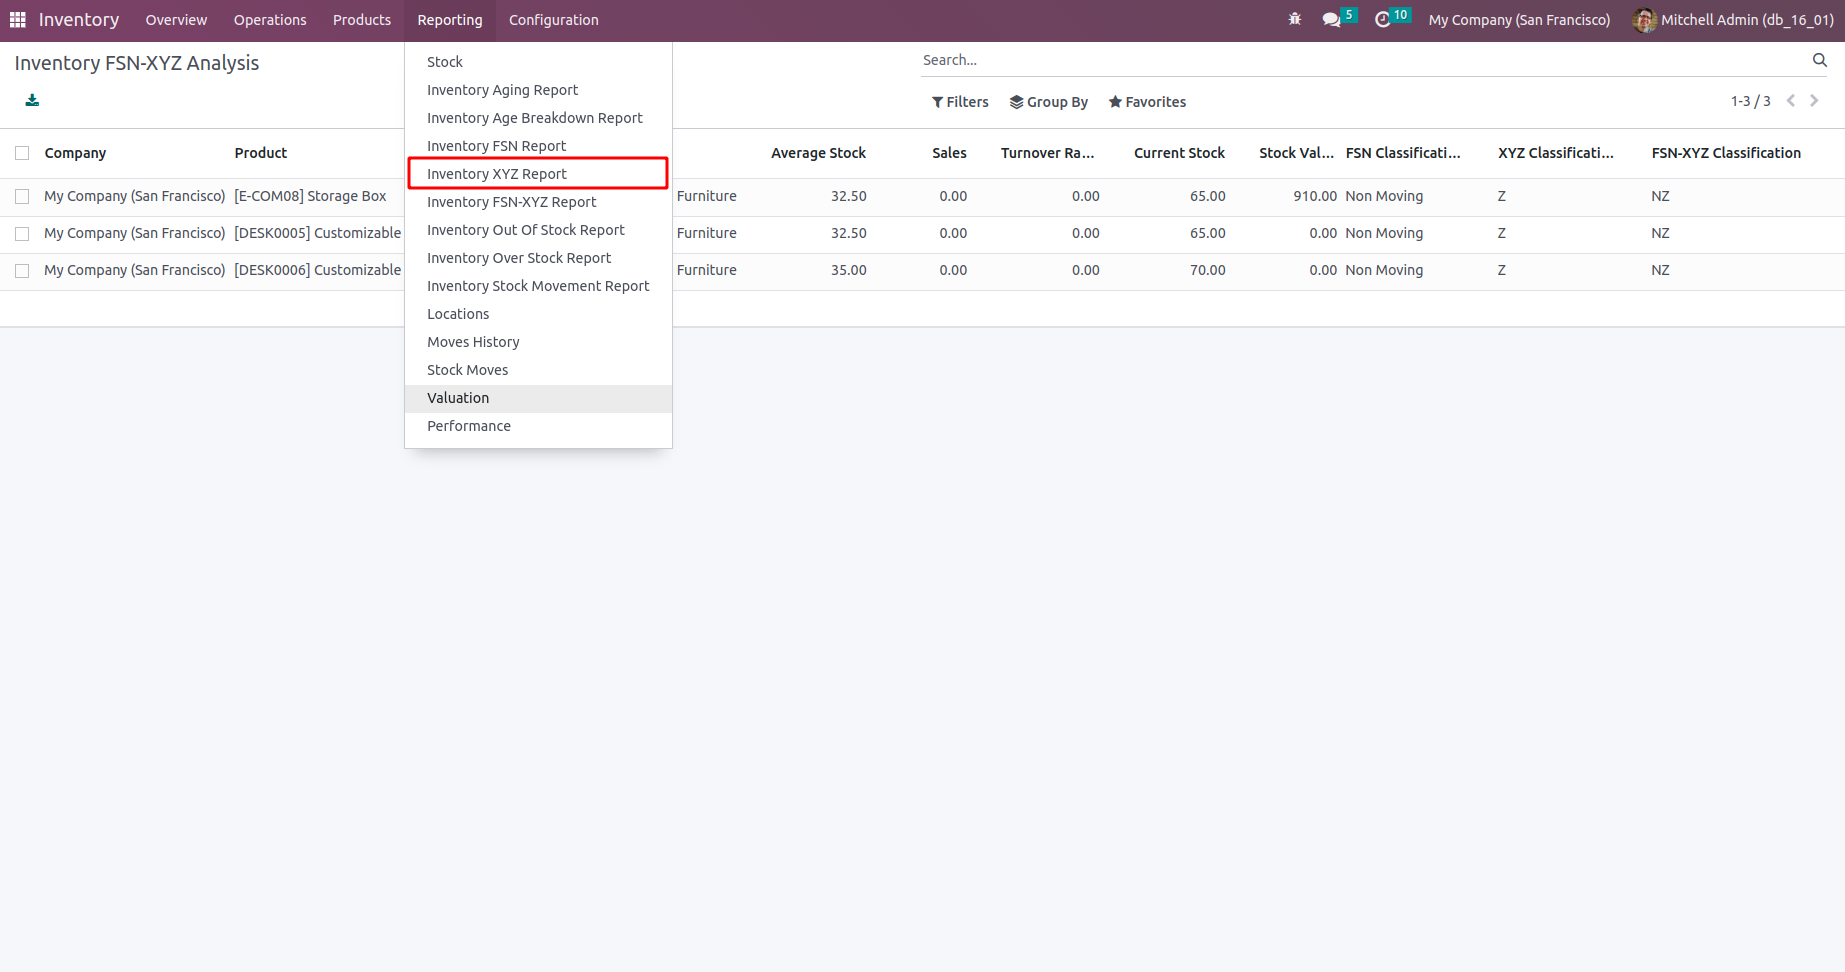
Task: Check the E-COM08 Storage Box row
Action: pyautogui.click(x=22, y=197)
